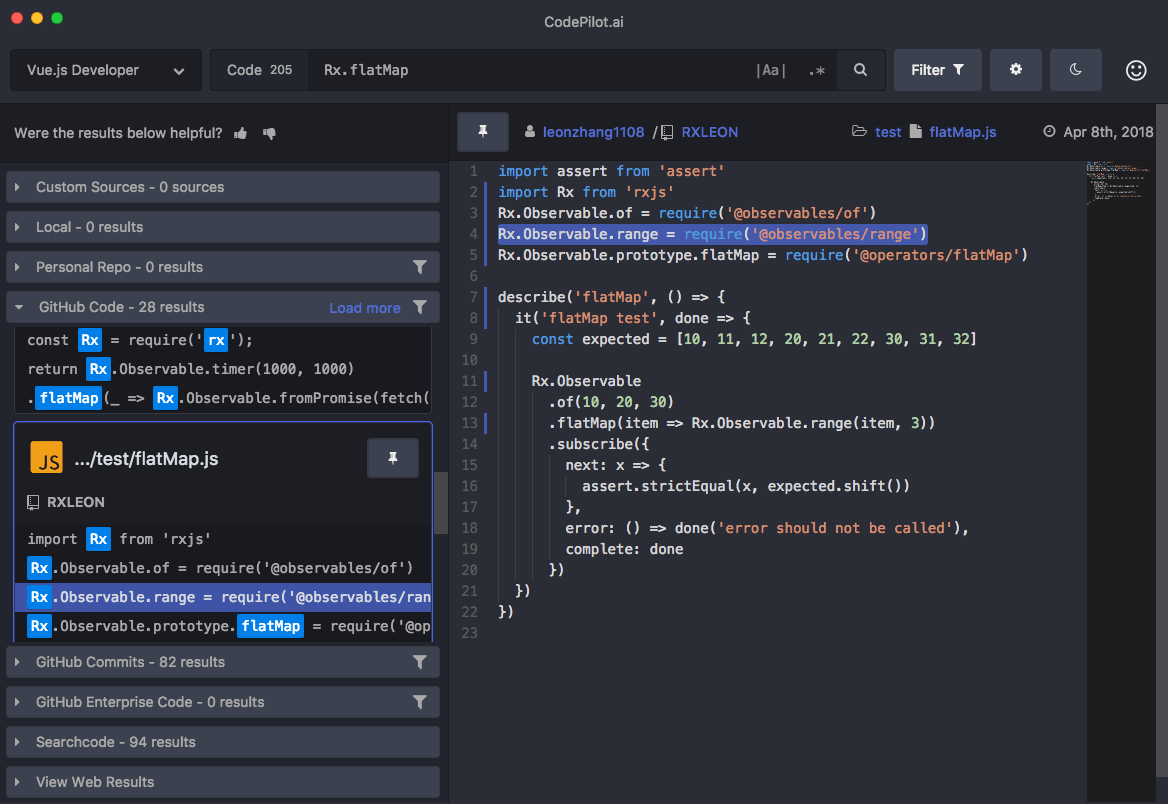Click Rx.Observable.prototype.flatMap result line

223,626
